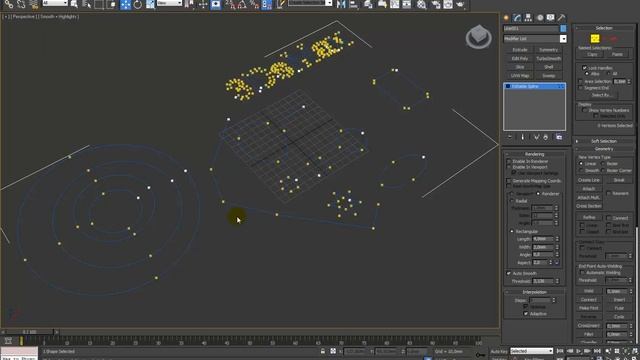Switch to the Hierarchy command panel
Viewport: 640px width, 360px height.
click(x=528, y=18)
